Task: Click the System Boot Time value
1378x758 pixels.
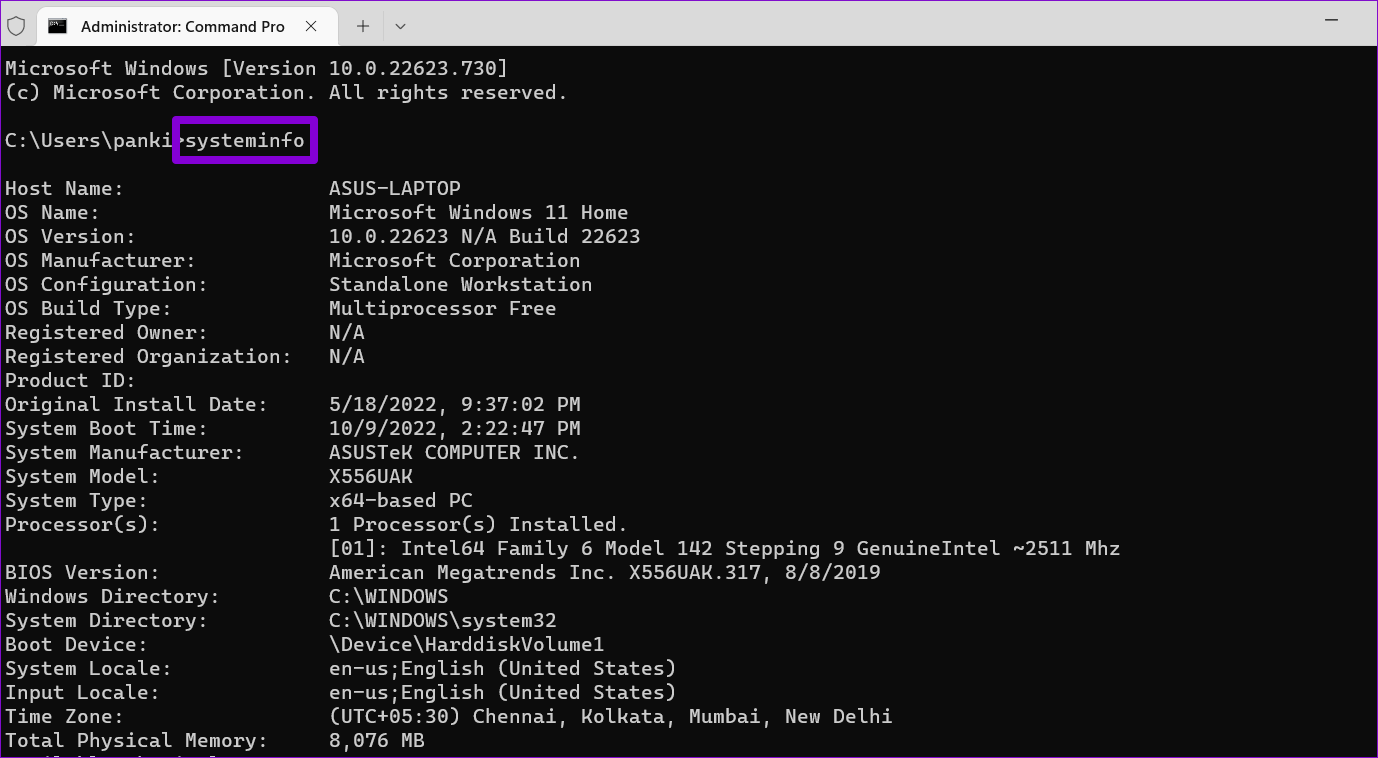Action: point(454,428)
